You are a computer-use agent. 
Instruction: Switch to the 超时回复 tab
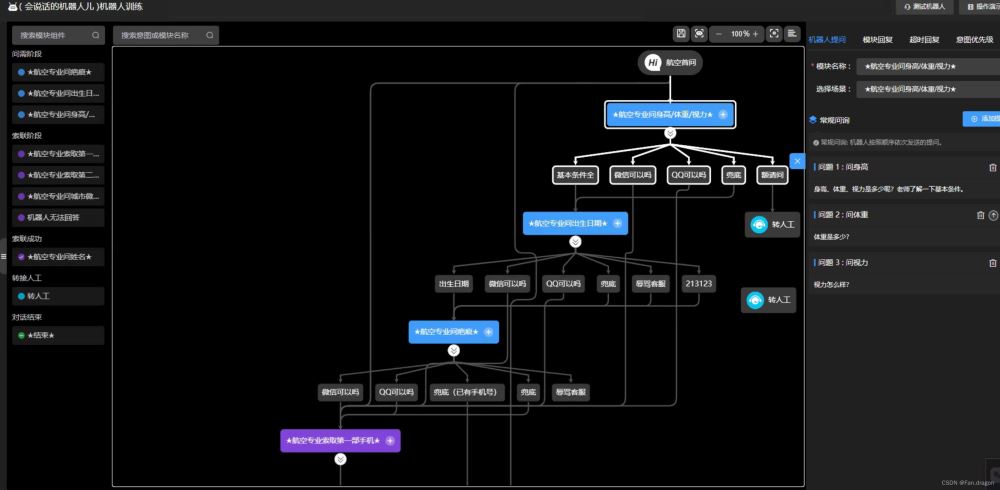tap(925, 40)
